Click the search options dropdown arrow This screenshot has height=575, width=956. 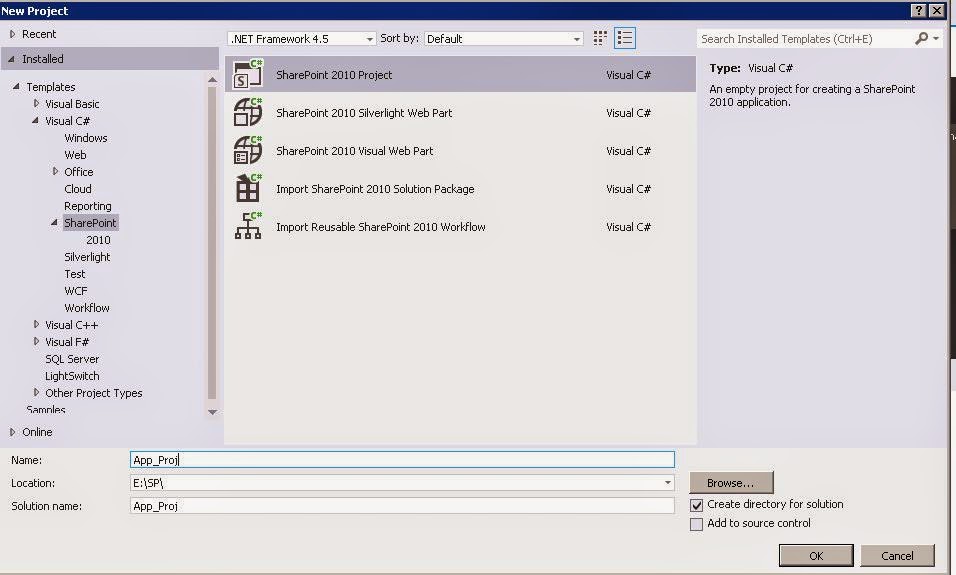(x=936, y=39)
